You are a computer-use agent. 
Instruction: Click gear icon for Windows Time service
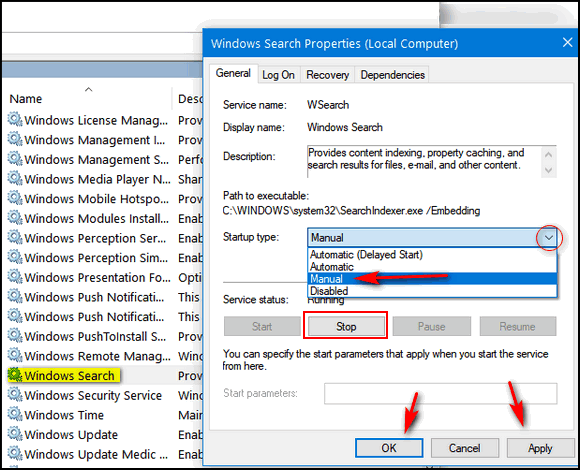(15, 414)
